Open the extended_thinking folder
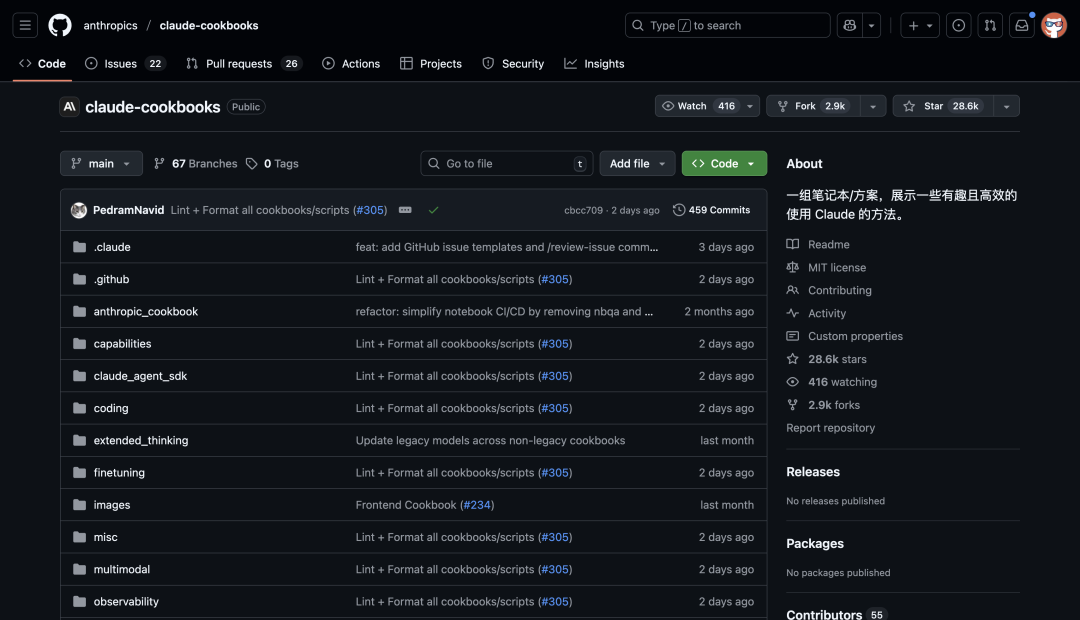This screenshot has width=1080, height=620. click(x=141, y=440)
